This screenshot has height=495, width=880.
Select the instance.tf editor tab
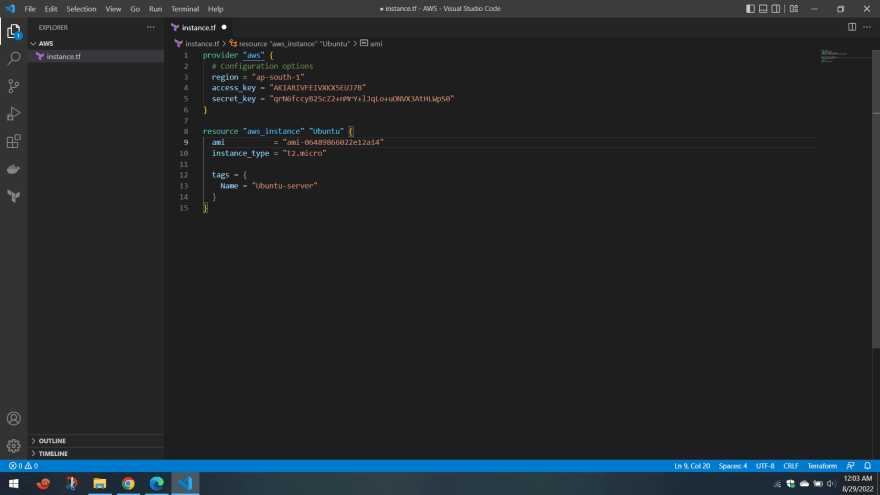(x=198, y=28)
